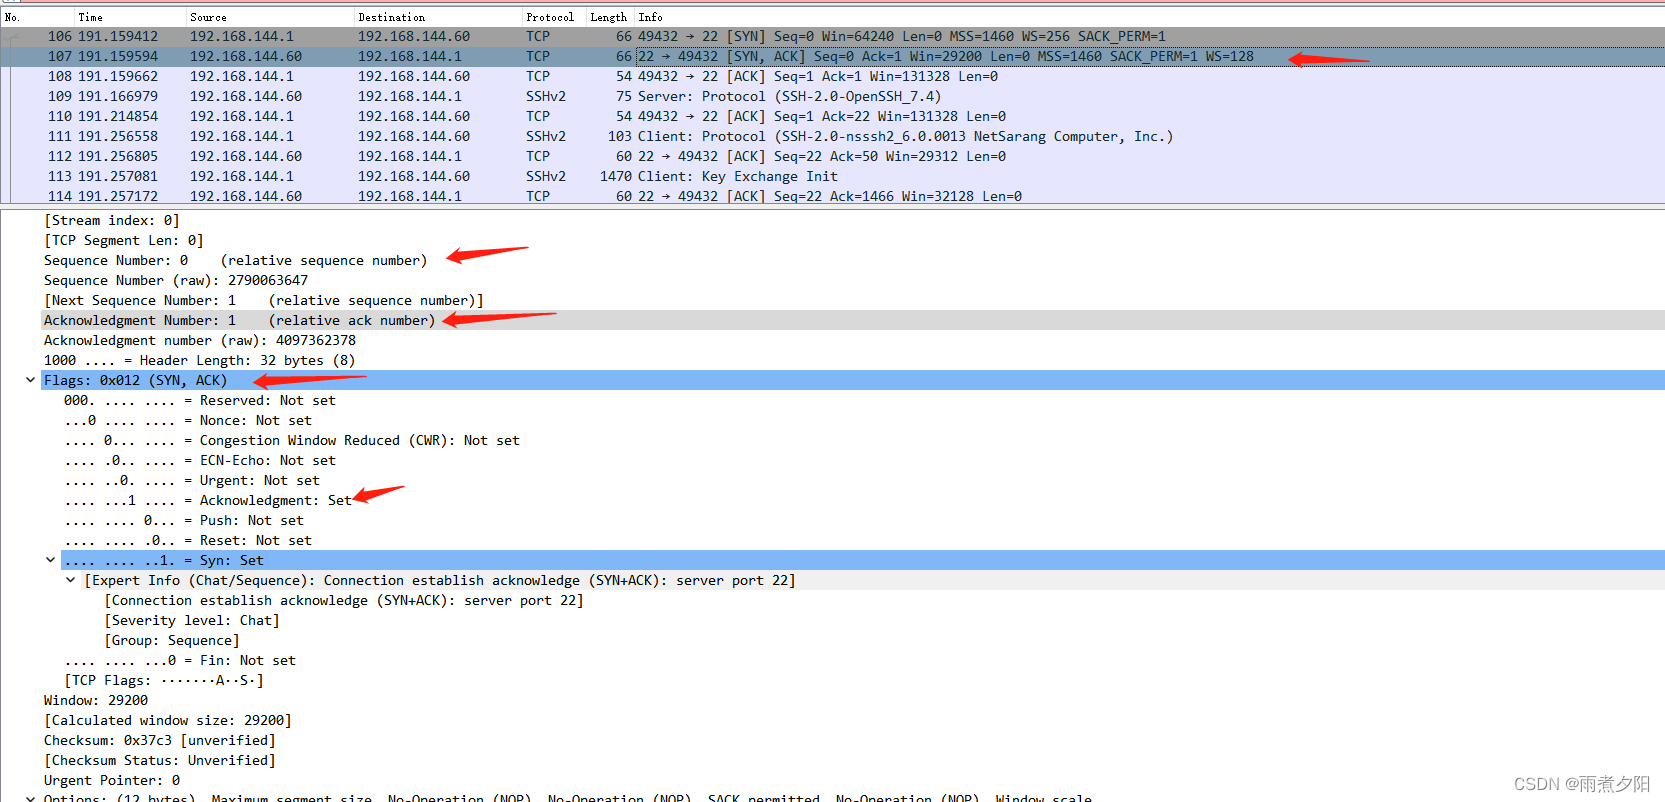Sort by the Destination column header

[x=438, y=17]
